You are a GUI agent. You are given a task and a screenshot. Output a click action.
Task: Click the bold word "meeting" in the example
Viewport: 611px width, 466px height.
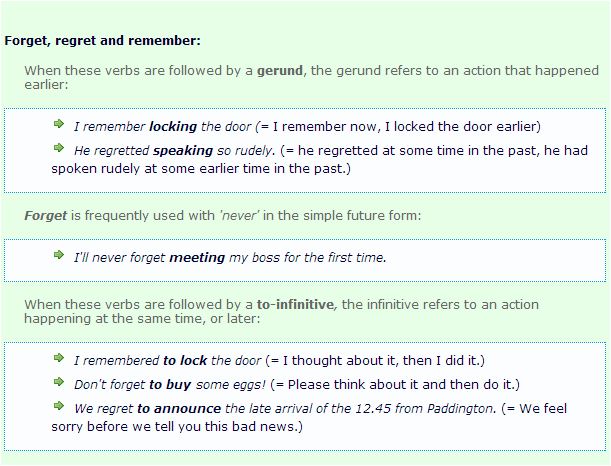point(197,258)
